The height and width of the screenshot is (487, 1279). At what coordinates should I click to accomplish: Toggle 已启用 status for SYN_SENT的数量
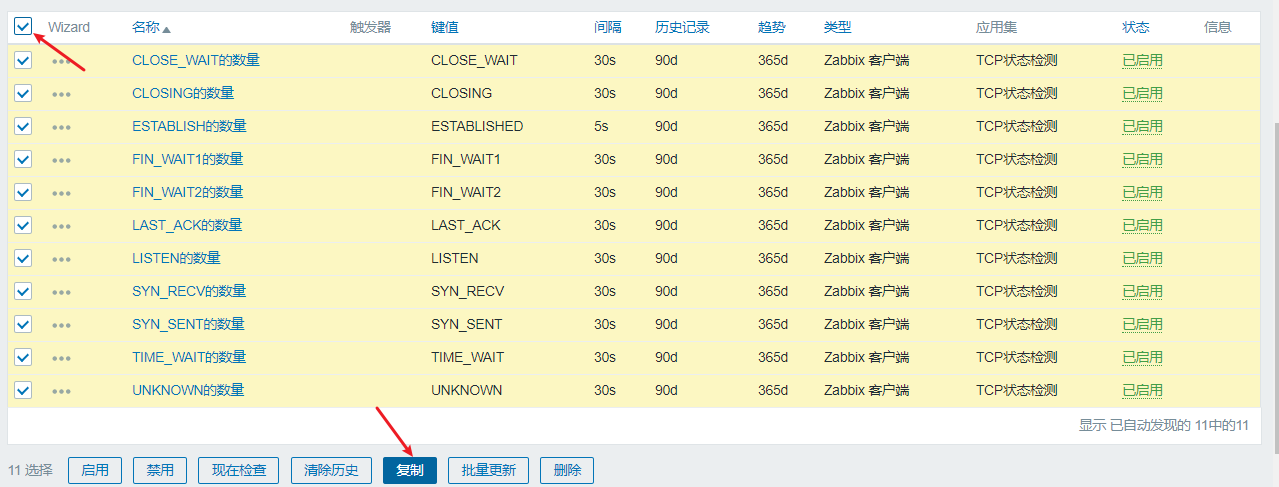(x=1142, y=324)
